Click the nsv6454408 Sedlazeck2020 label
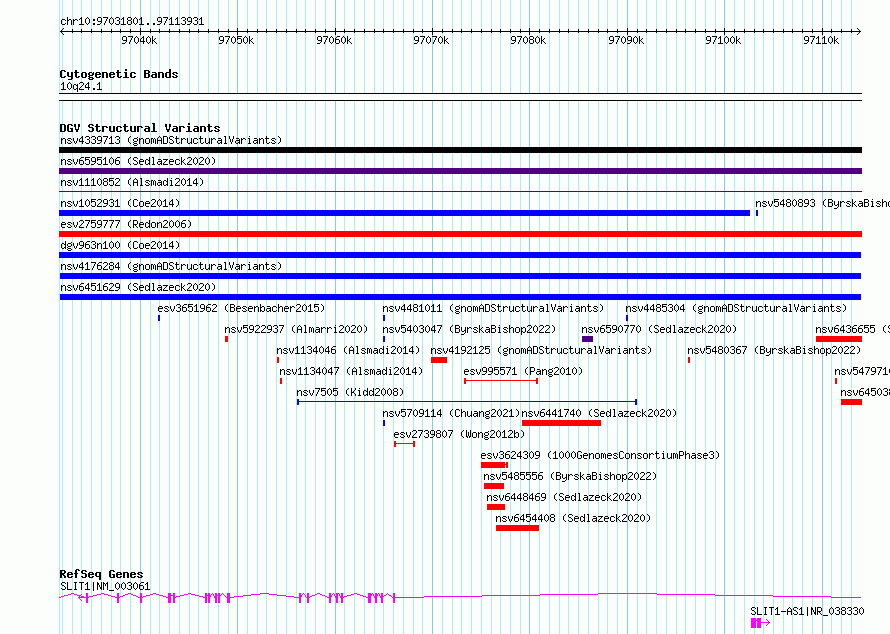The height and width of the screenshot is (634, 890). 573,518
